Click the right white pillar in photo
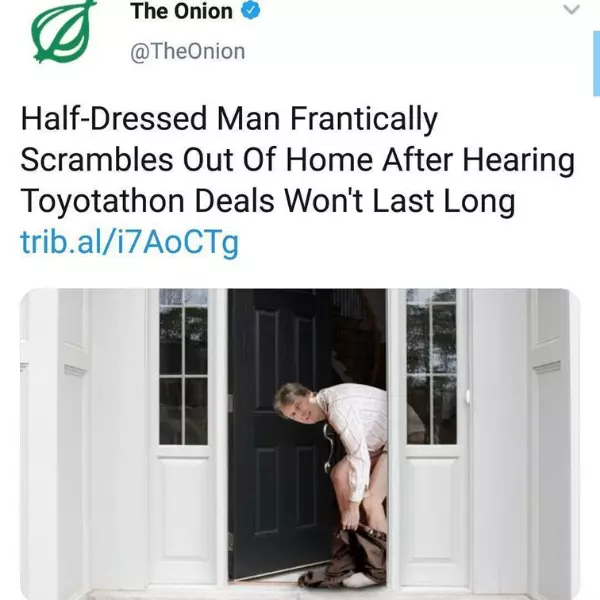The height and width of the screenshot is (600, 600). click(555, 444)
